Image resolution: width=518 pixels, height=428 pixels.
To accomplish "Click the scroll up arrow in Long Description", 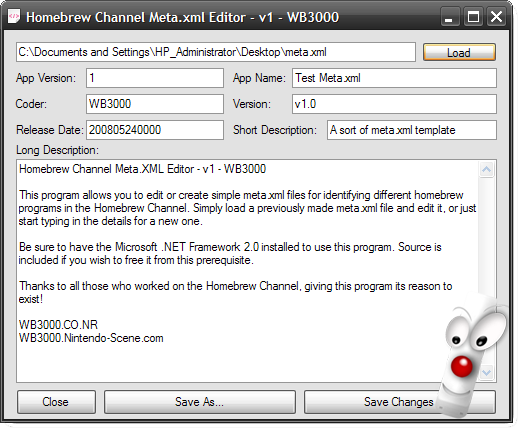I will (x=486, y=170).
